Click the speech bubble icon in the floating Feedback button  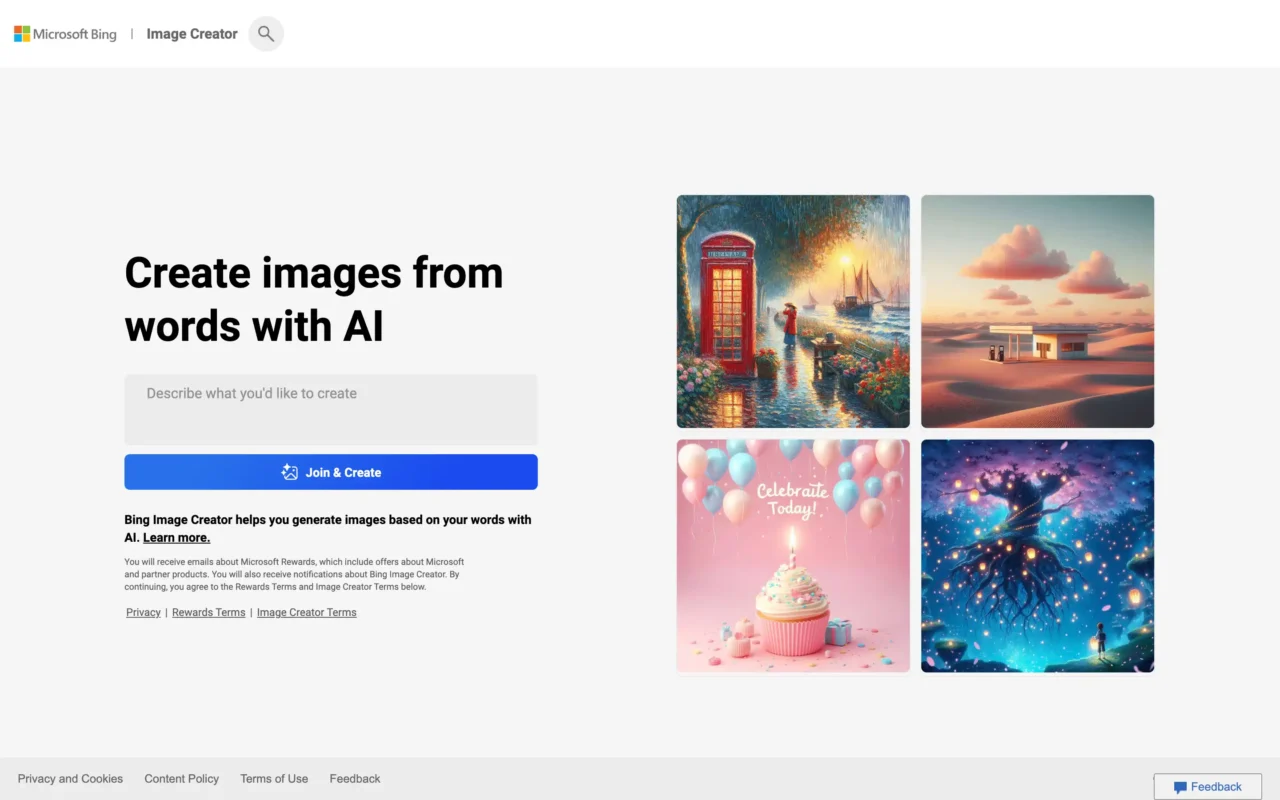(x=1180, y=787)
